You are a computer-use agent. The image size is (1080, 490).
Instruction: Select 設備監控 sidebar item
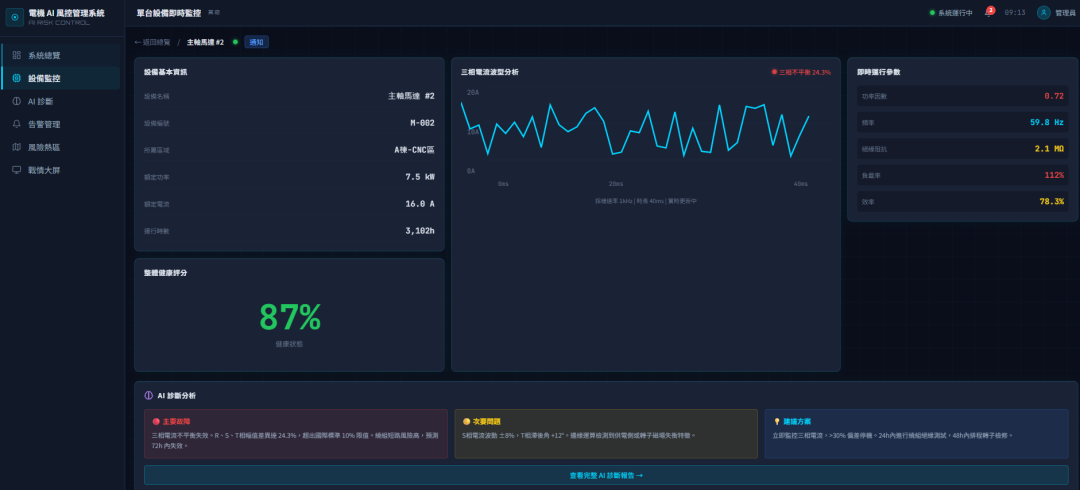click(61, 79)
